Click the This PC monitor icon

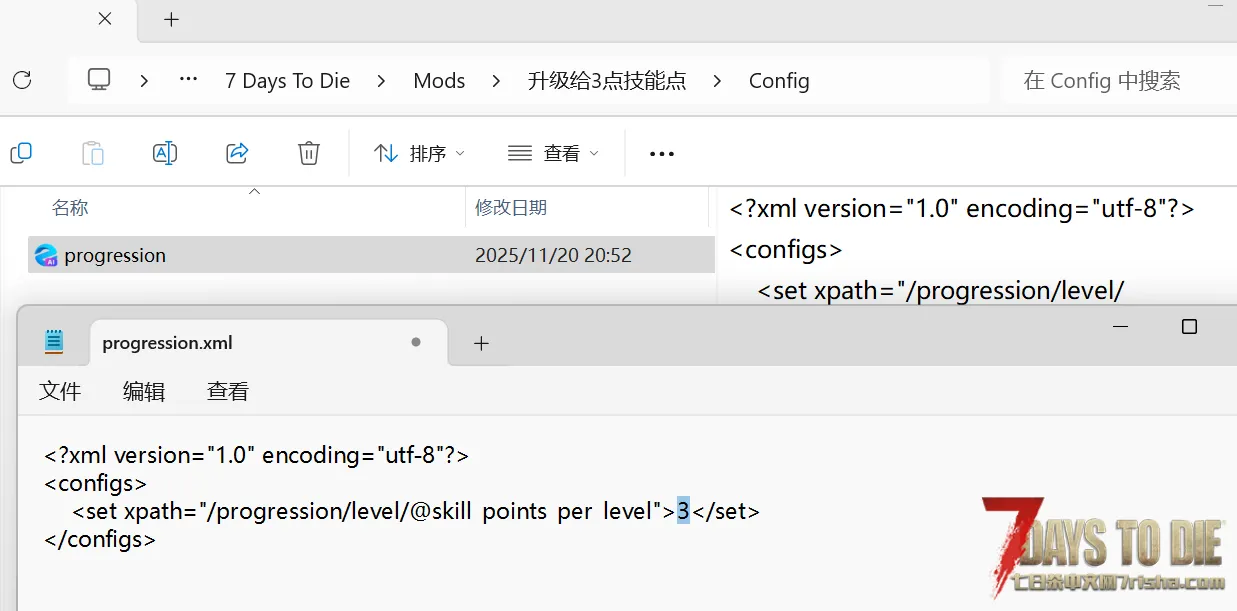tap(99, 80)
